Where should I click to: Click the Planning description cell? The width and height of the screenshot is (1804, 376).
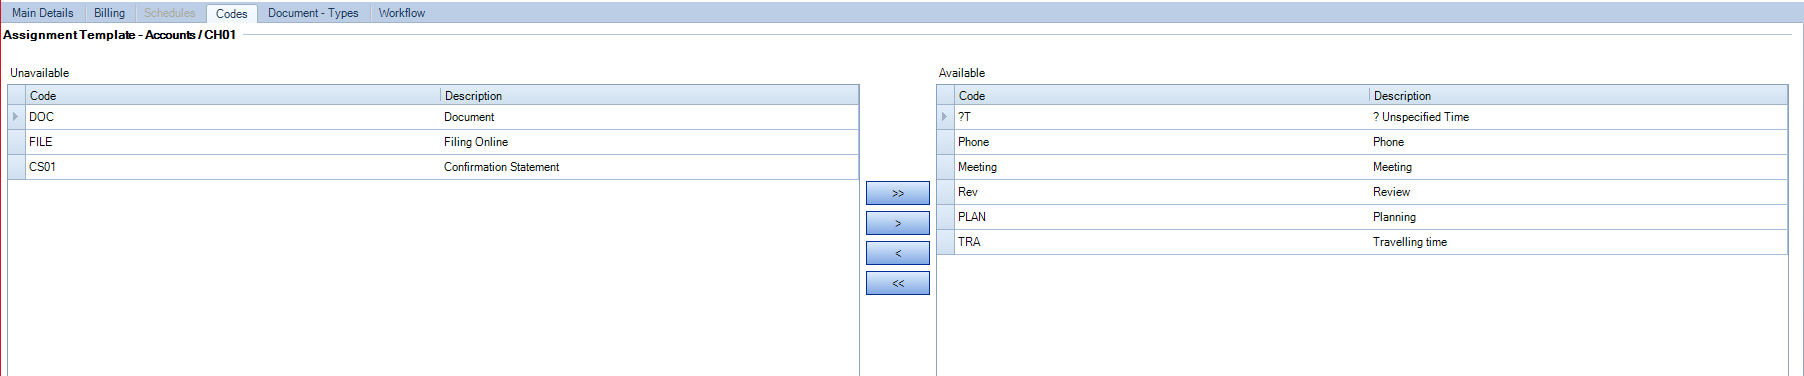click(x=1579, y=217)
